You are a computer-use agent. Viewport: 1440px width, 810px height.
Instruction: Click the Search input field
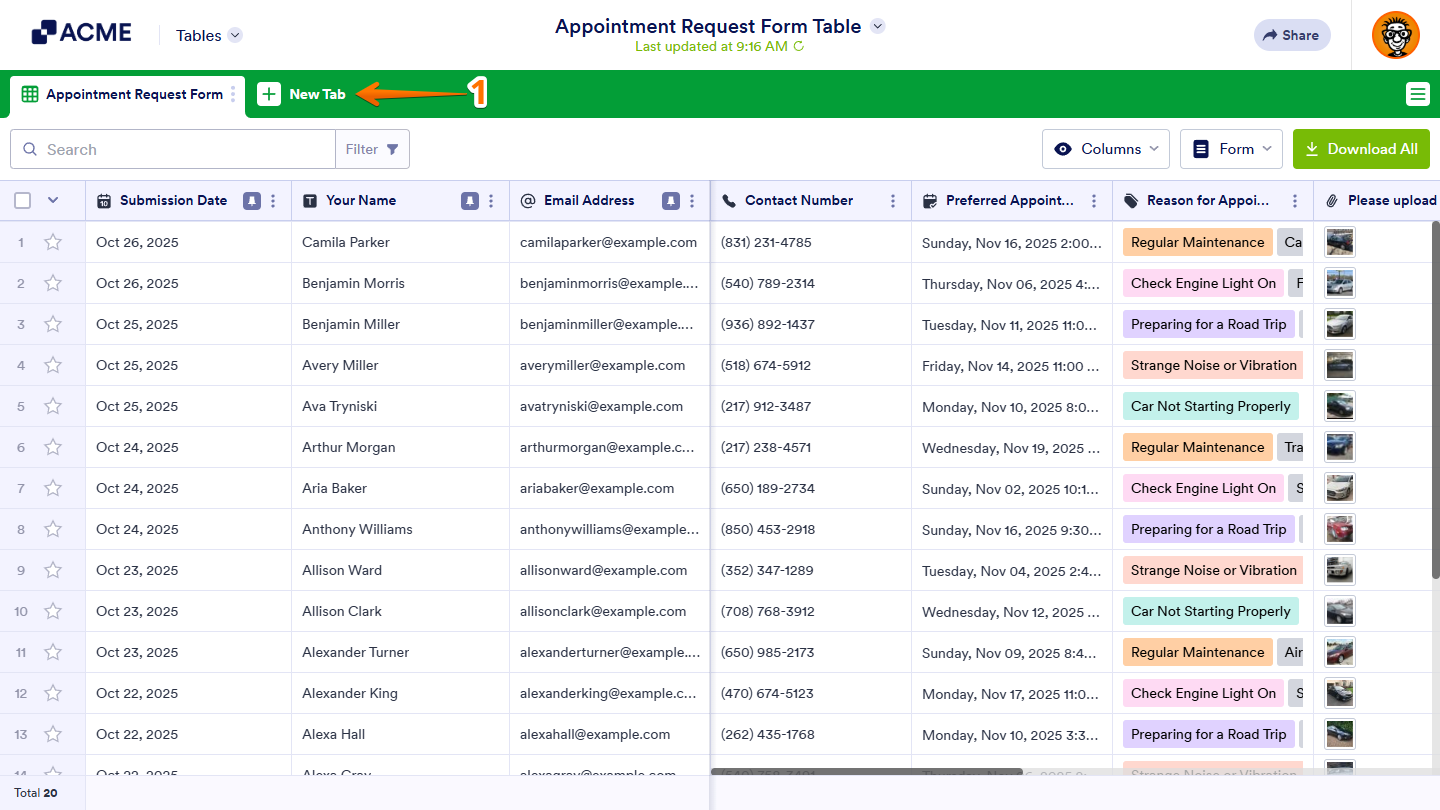click(x=173, y=149)
